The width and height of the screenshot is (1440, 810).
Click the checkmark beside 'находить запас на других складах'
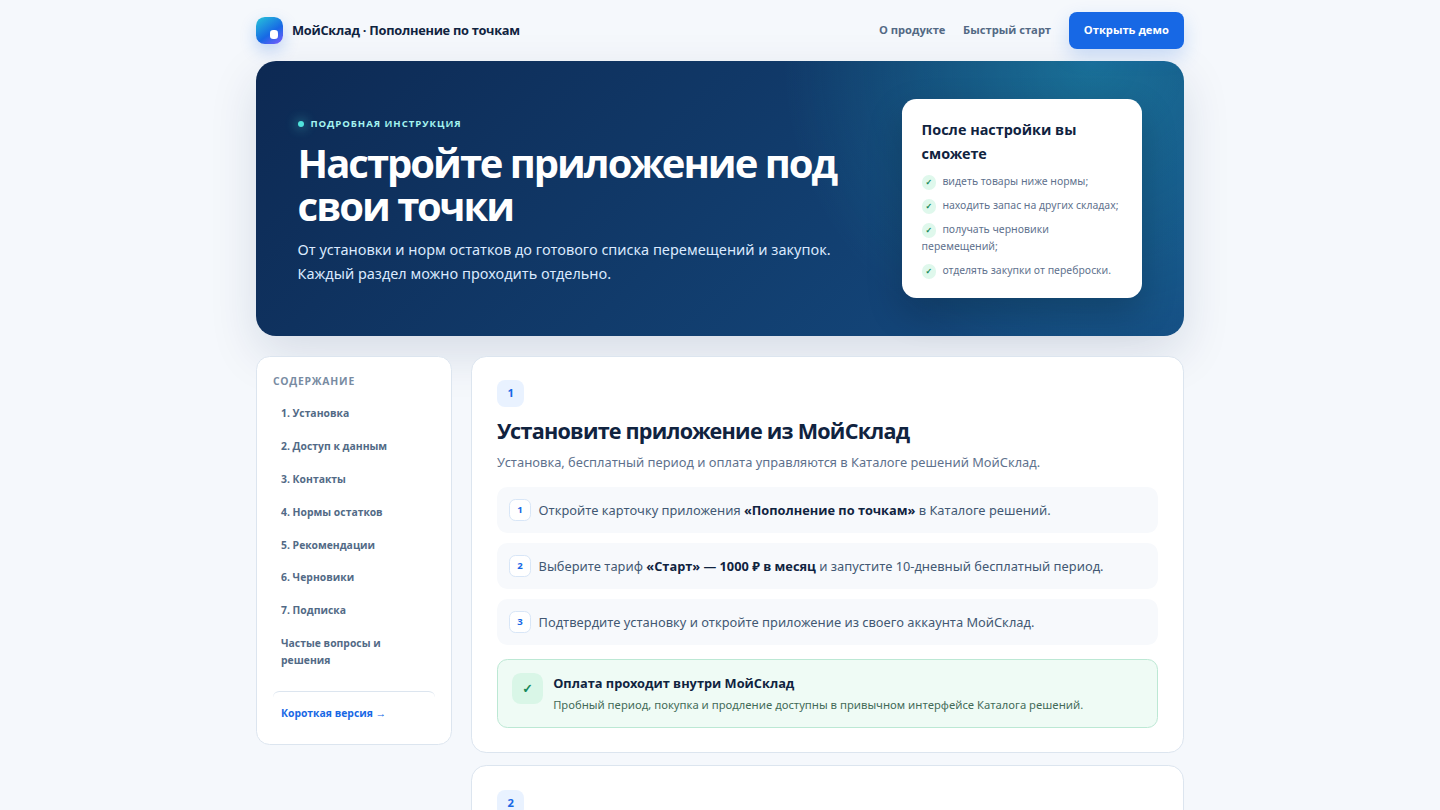pos(929,206)
